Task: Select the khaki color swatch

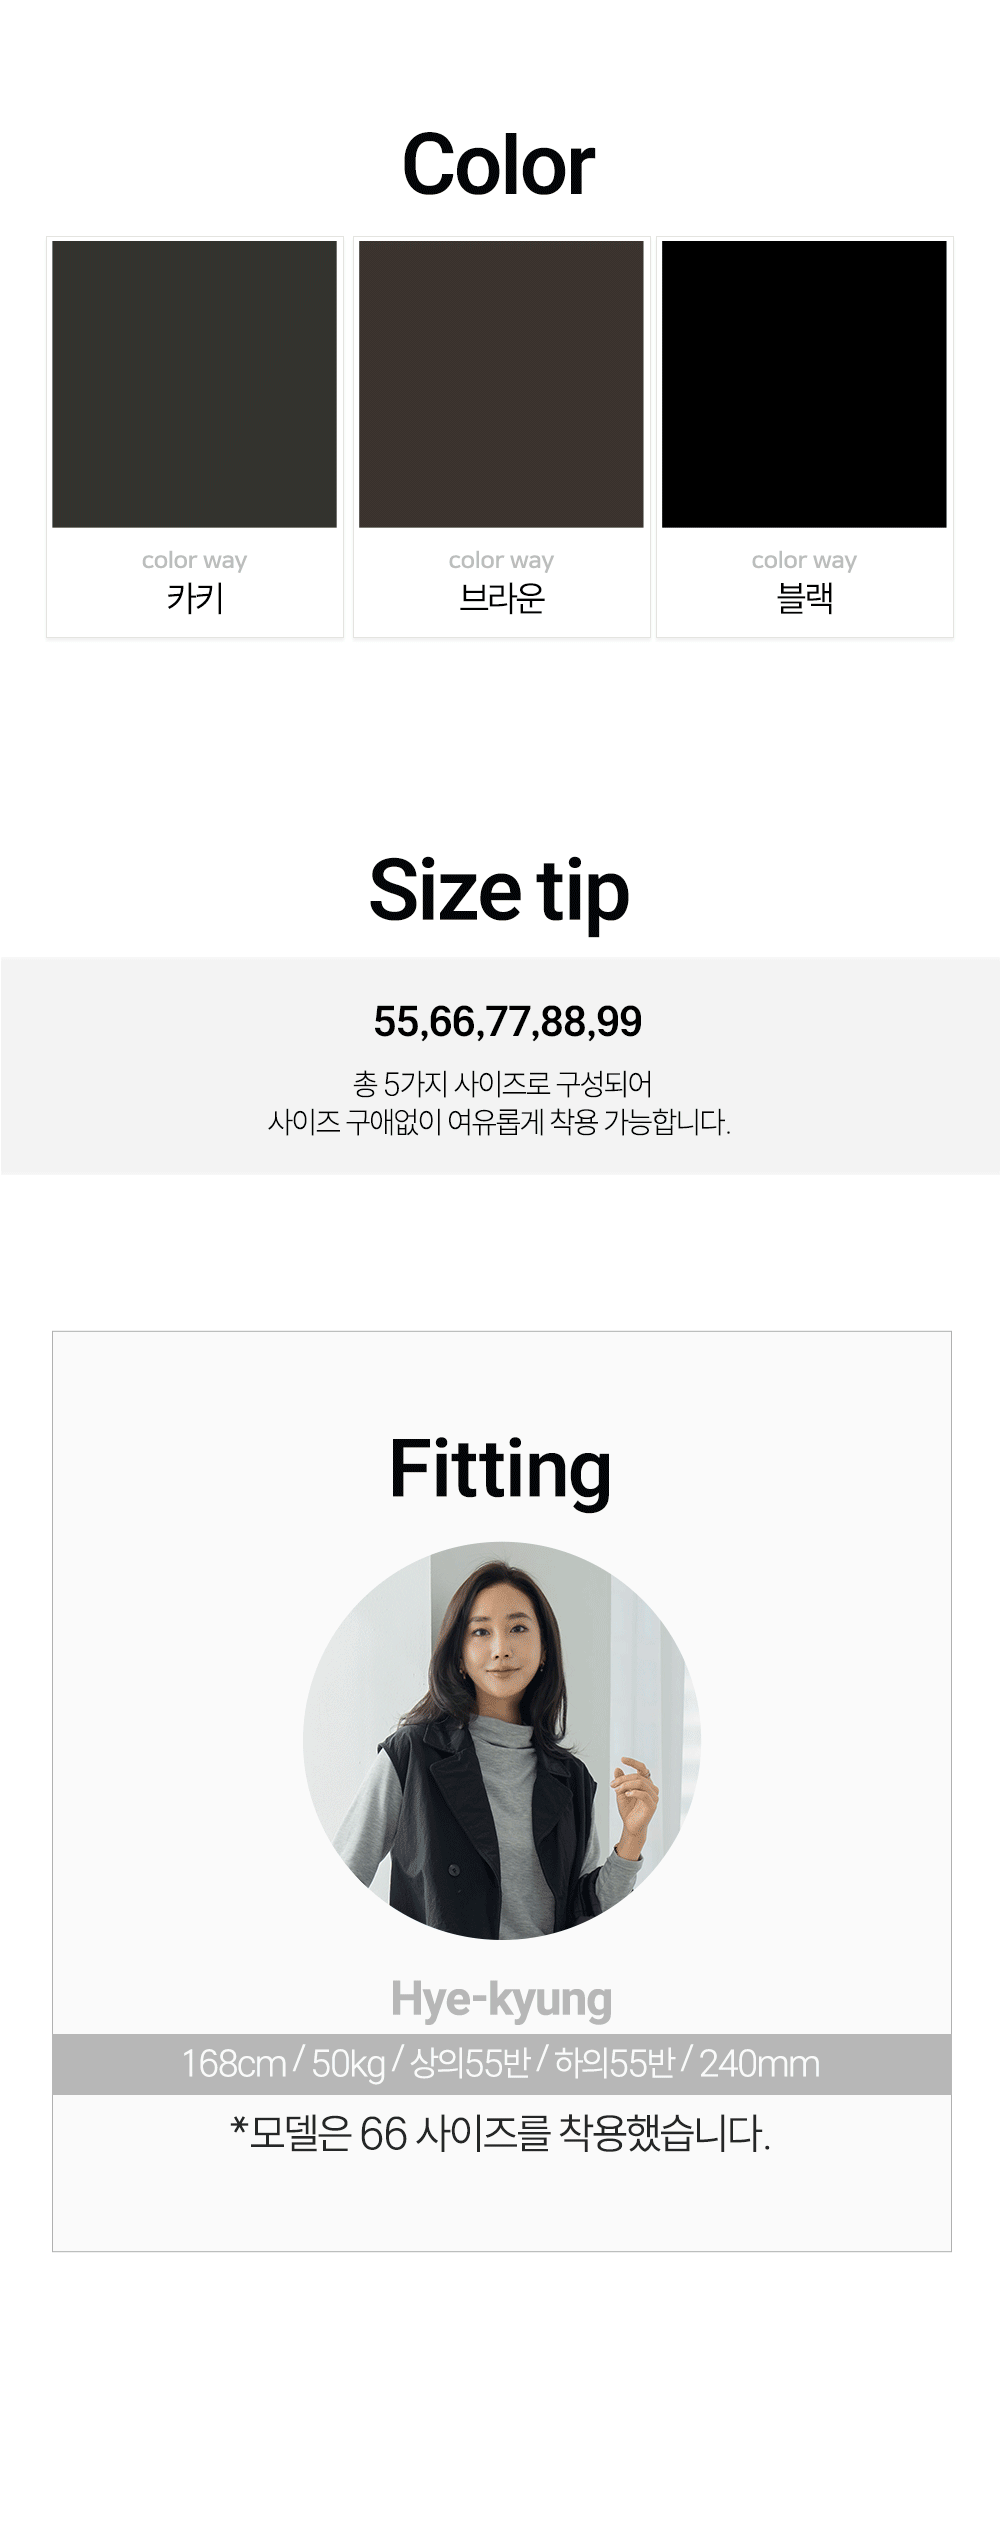Action: point(194,384)
